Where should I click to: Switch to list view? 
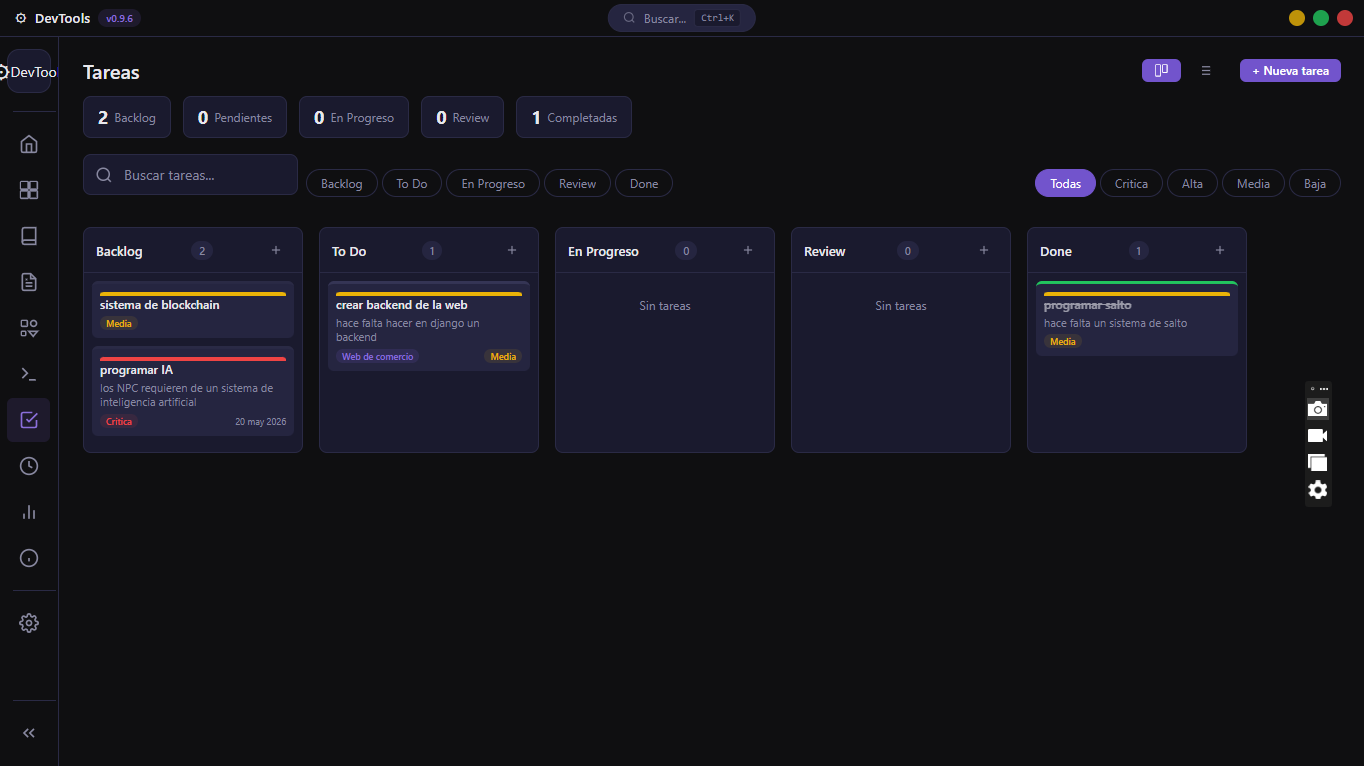coord(1206,71)
